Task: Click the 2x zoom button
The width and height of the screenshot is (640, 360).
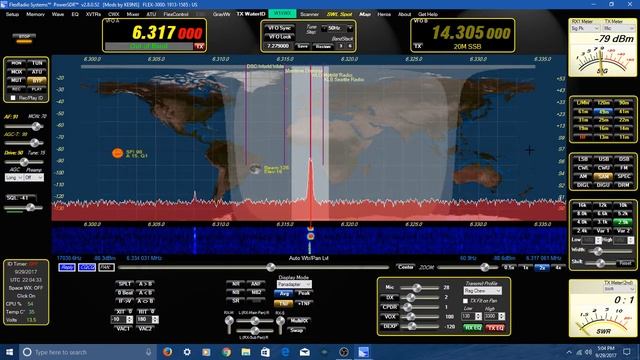Action: click(542, 268)
